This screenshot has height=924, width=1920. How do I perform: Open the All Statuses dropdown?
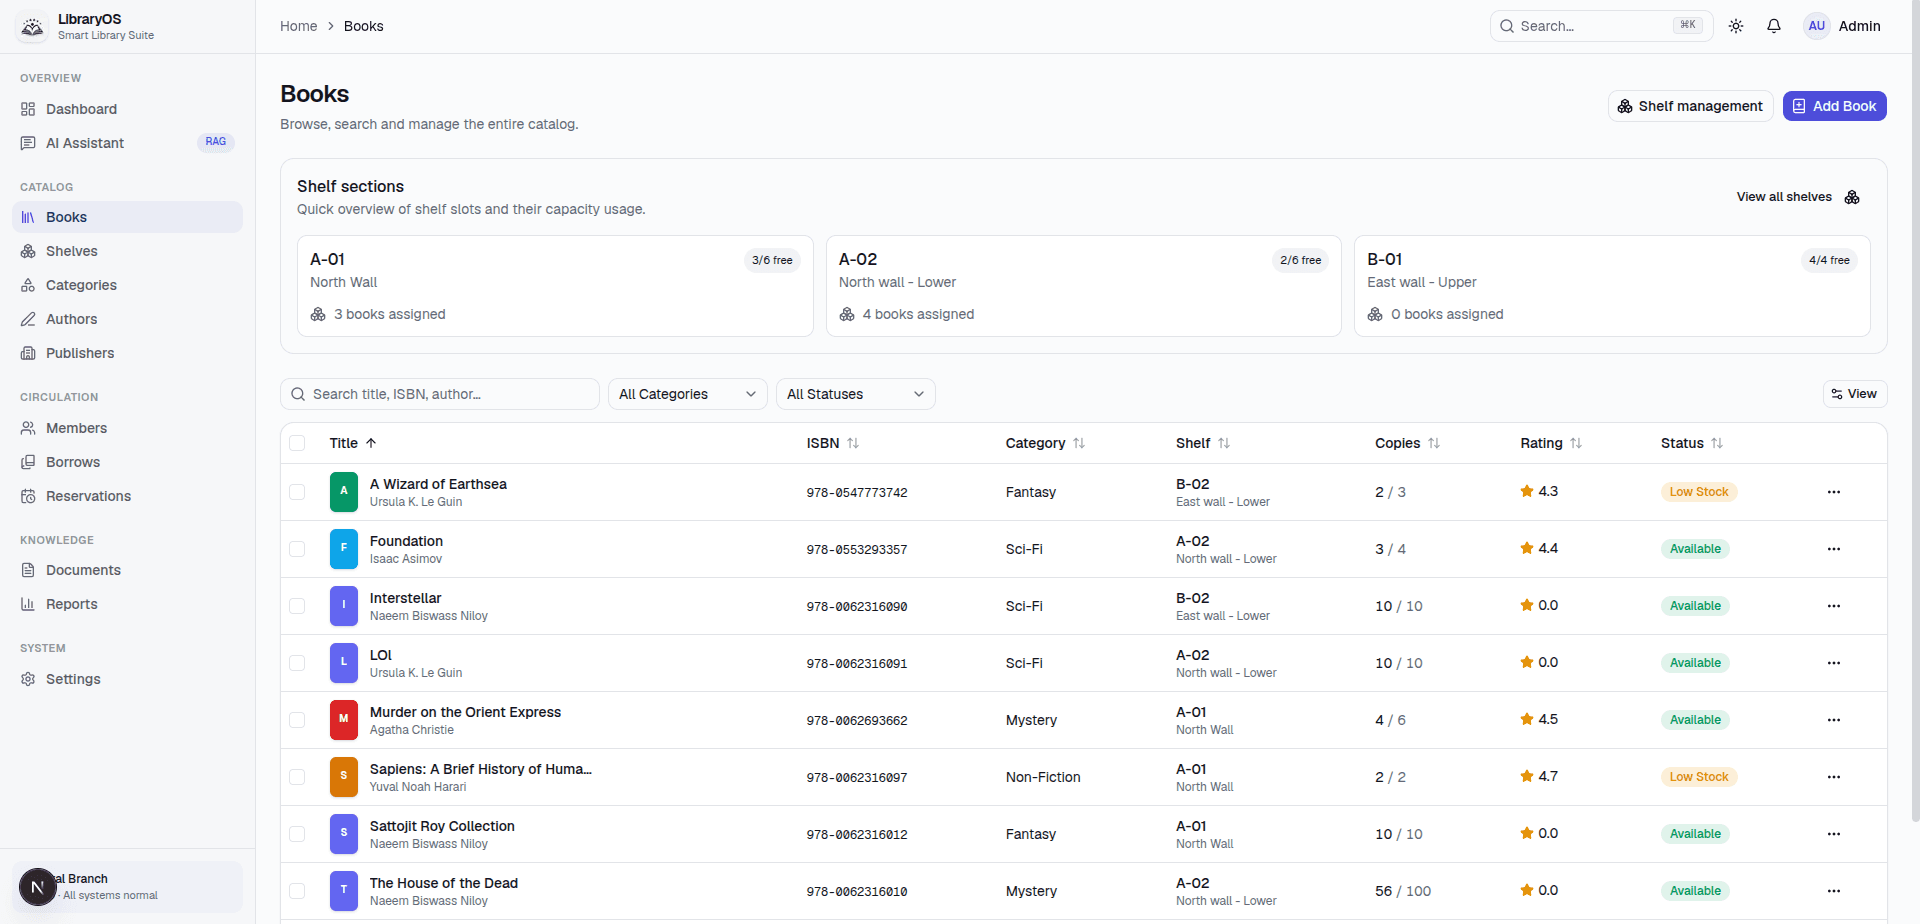click(x=856, y=394)
